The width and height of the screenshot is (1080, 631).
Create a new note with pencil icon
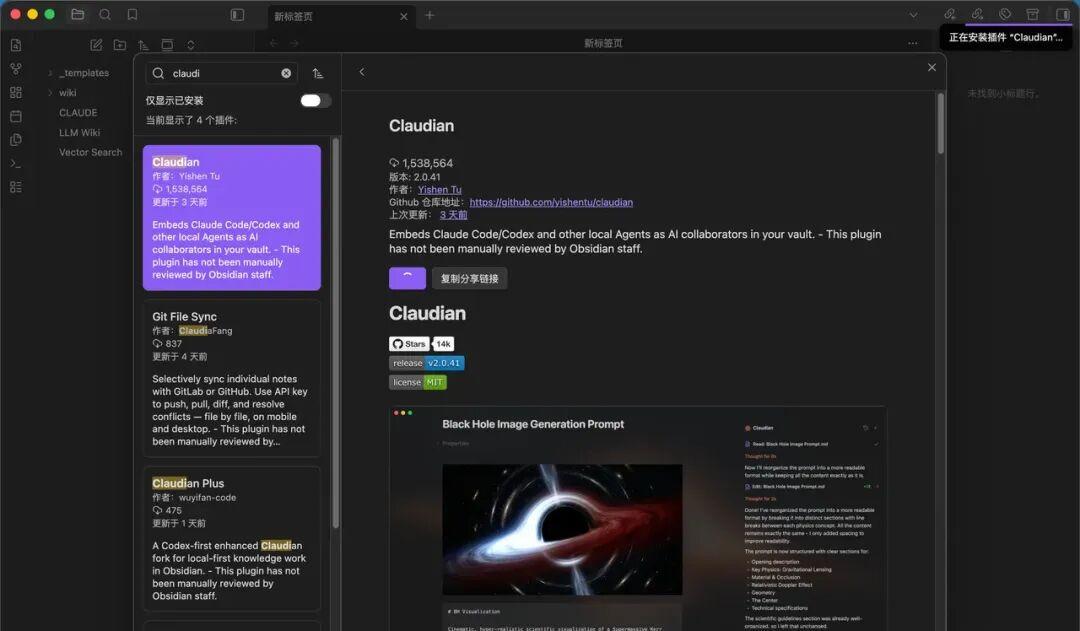click(x=96, y=45)
